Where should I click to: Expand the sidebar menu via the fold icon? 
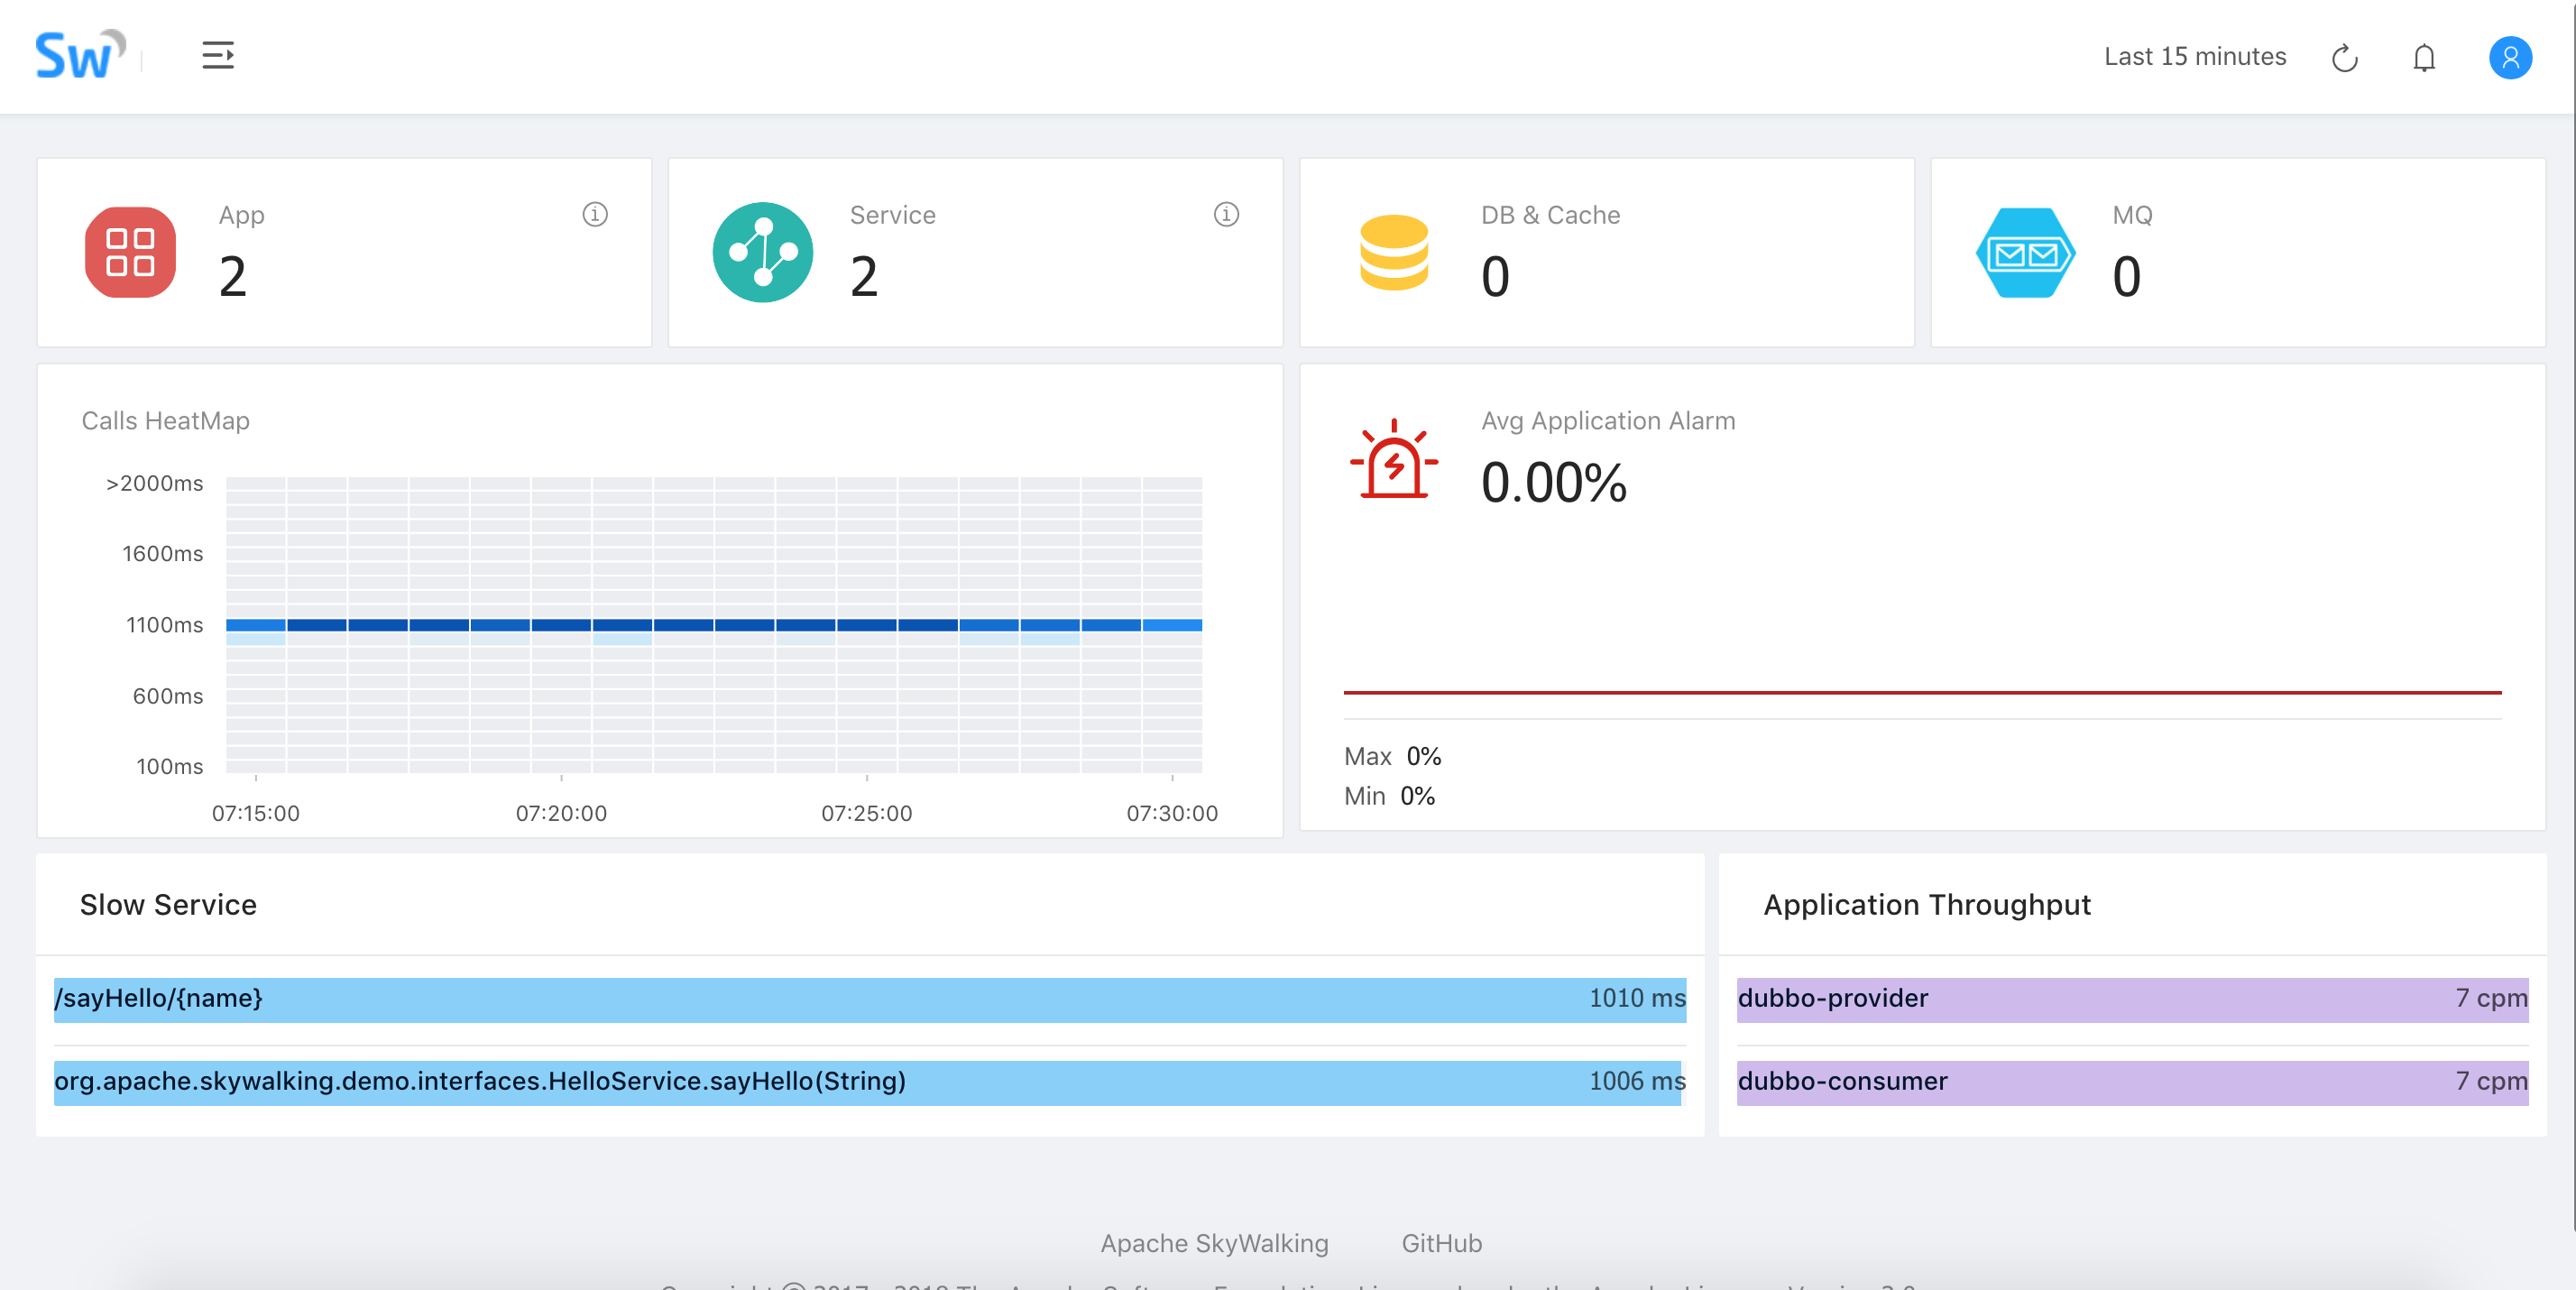pos(218,56)
